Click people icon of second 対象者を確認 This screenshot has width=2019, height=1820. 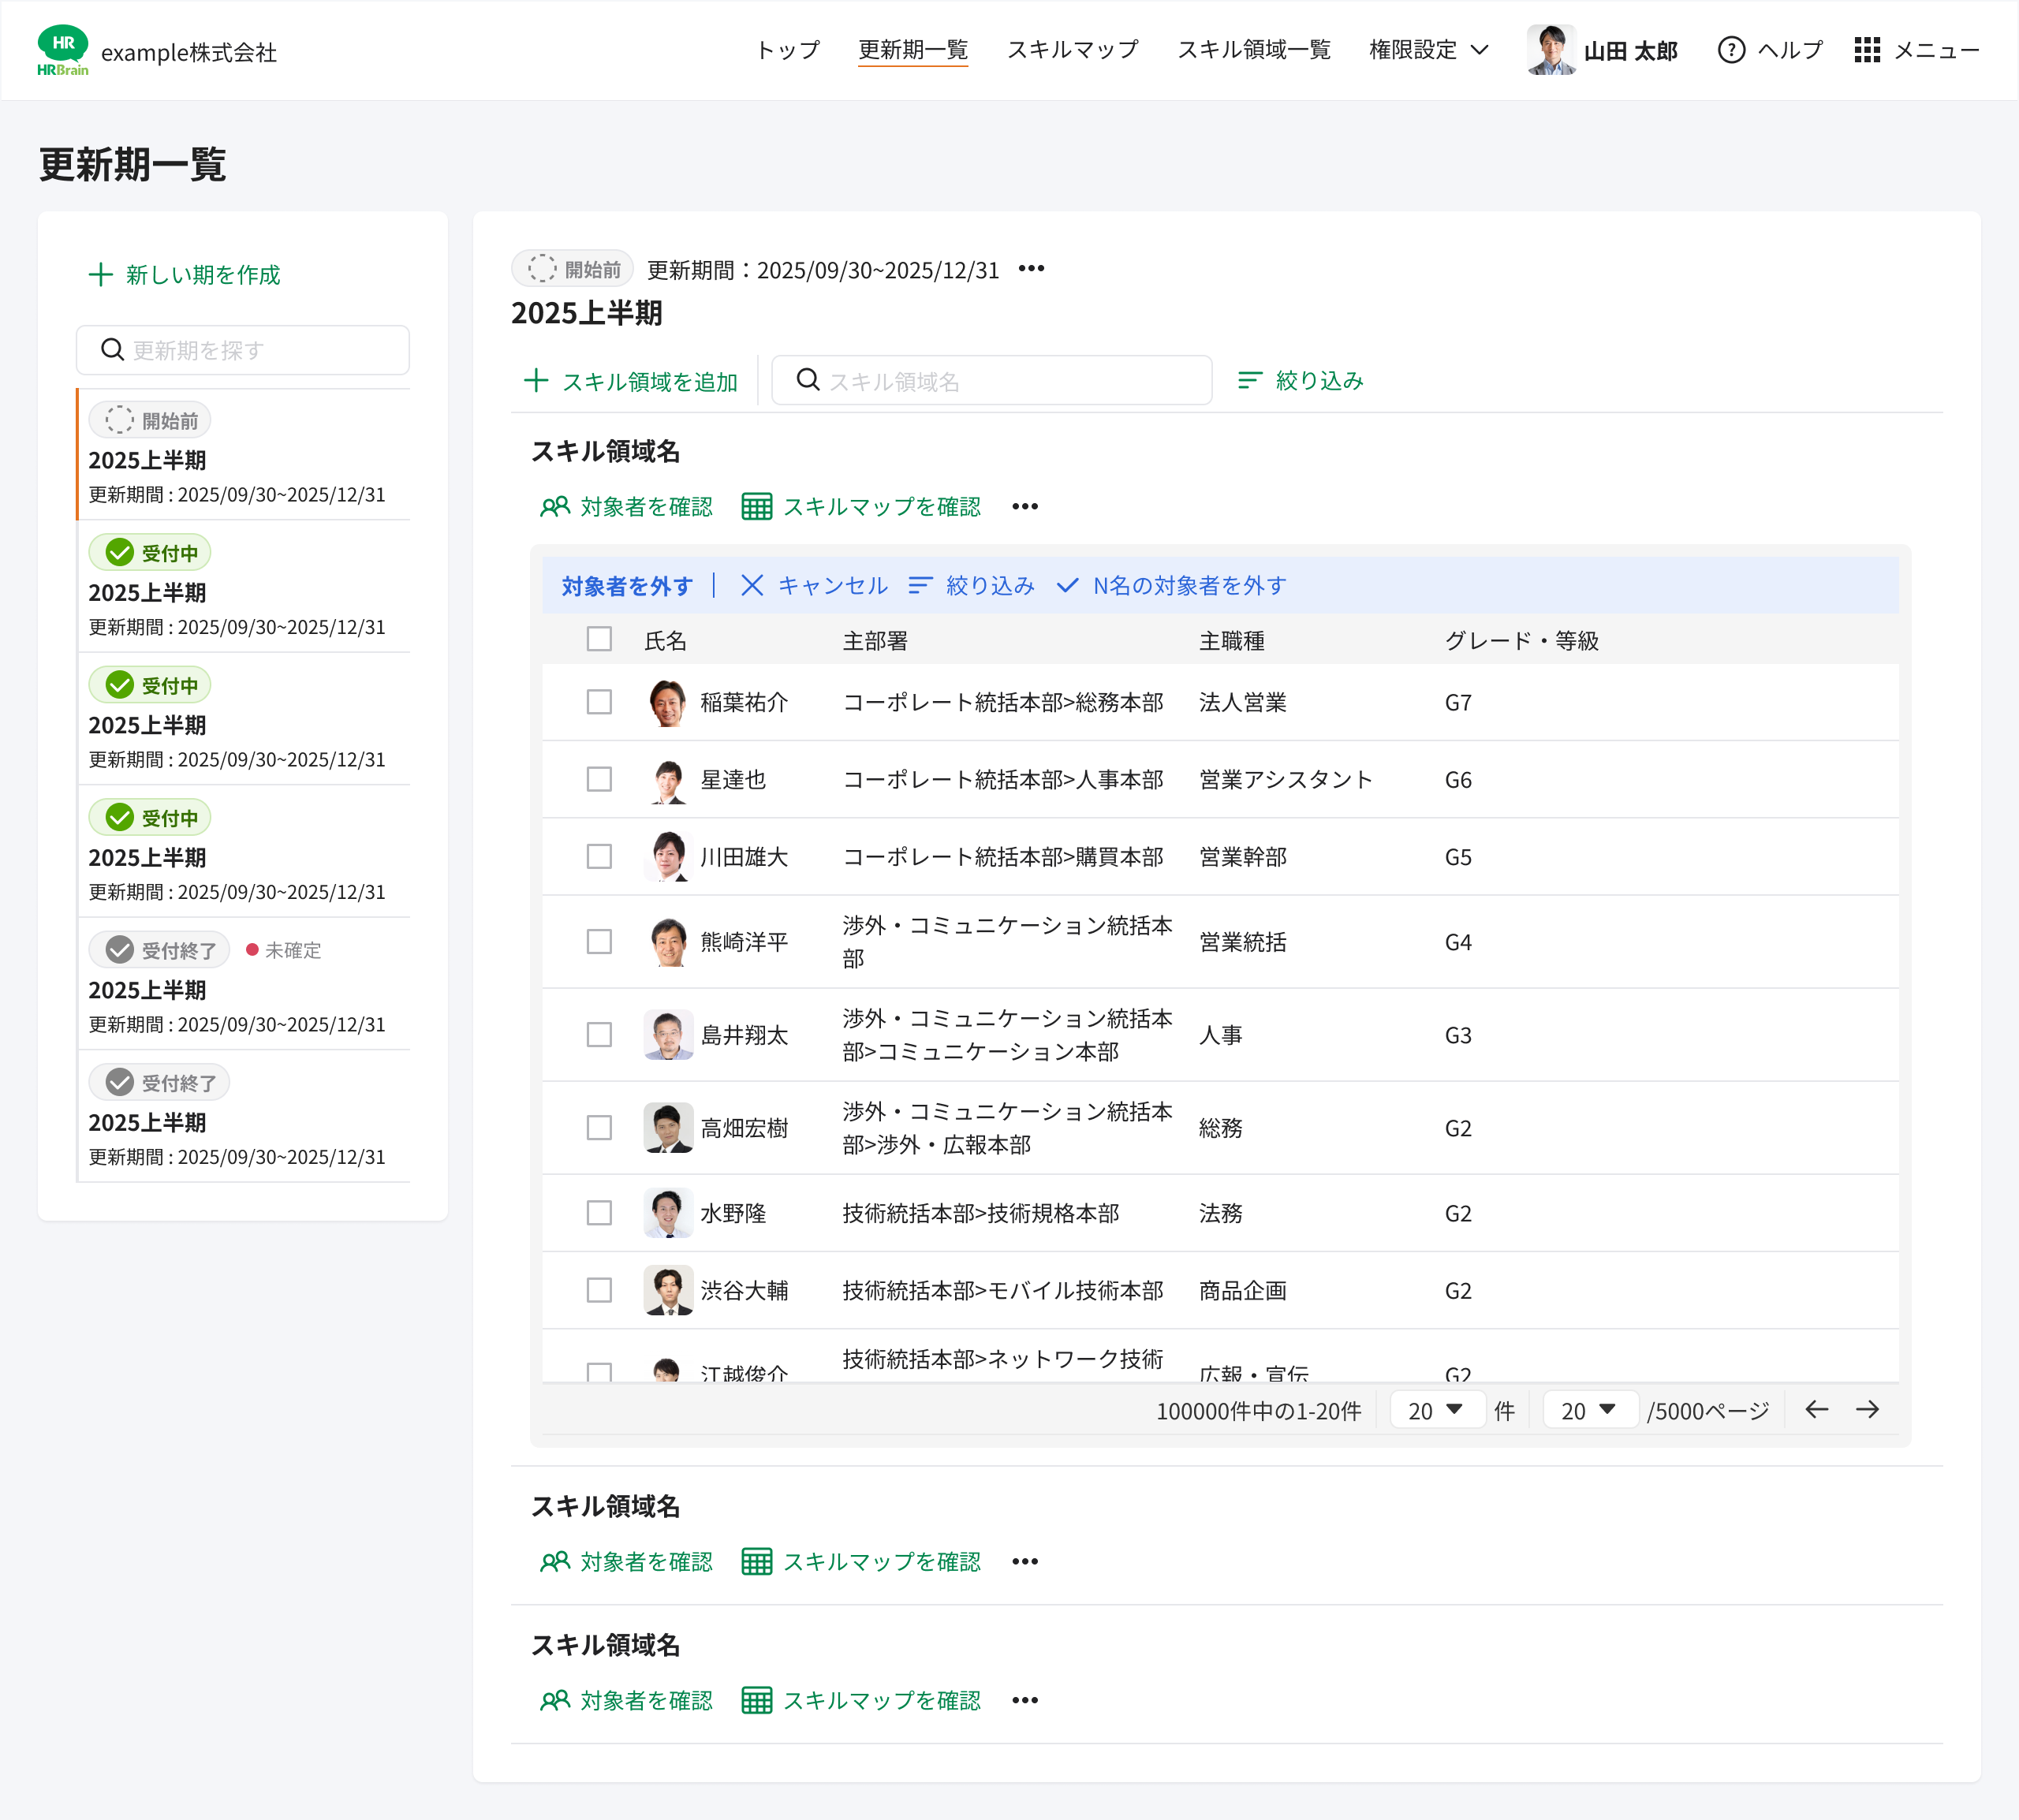click(x=555, y=1562)
